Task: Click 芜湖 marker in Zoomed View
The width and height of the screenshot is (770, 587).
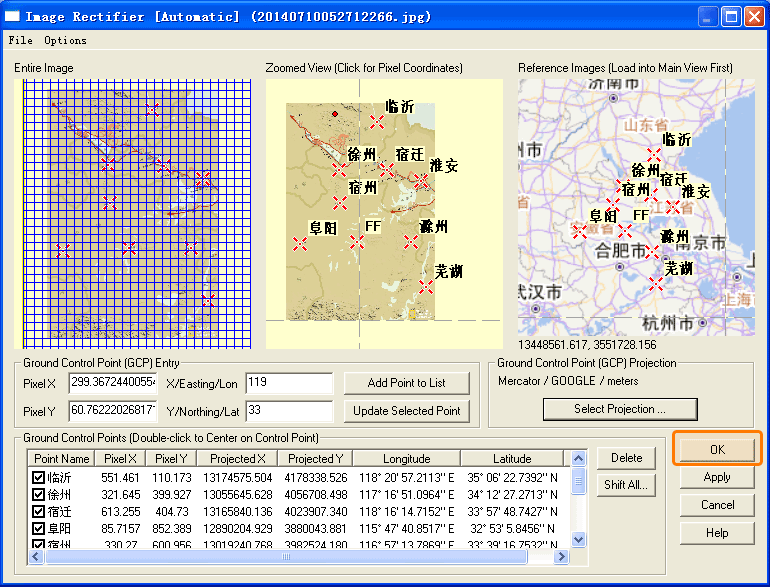Action: 426,287
